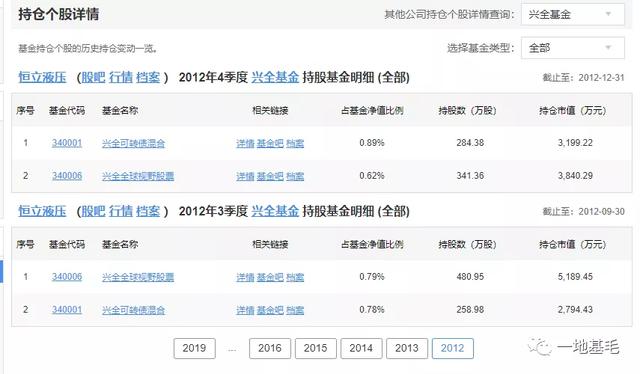Open 兴全基金 link in 2012年3季度 heading
Screen dimensions: 640x374
[275, 211]
